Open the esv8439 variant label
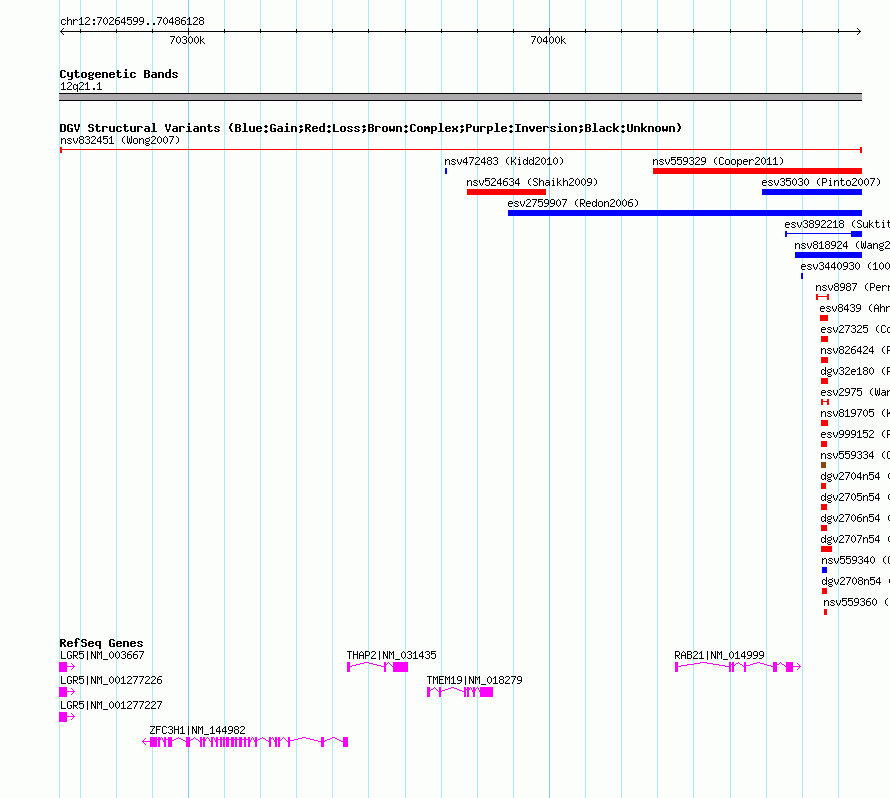Image resolution: width=890 pixels, height=798 pixels. coord(854,308)
